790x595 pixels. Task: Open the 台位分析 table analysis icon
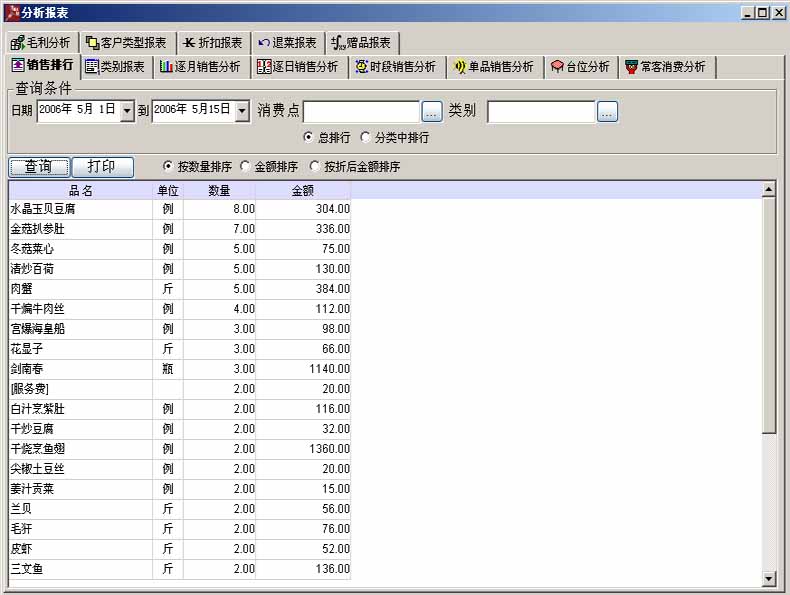[x=557, y=67]
